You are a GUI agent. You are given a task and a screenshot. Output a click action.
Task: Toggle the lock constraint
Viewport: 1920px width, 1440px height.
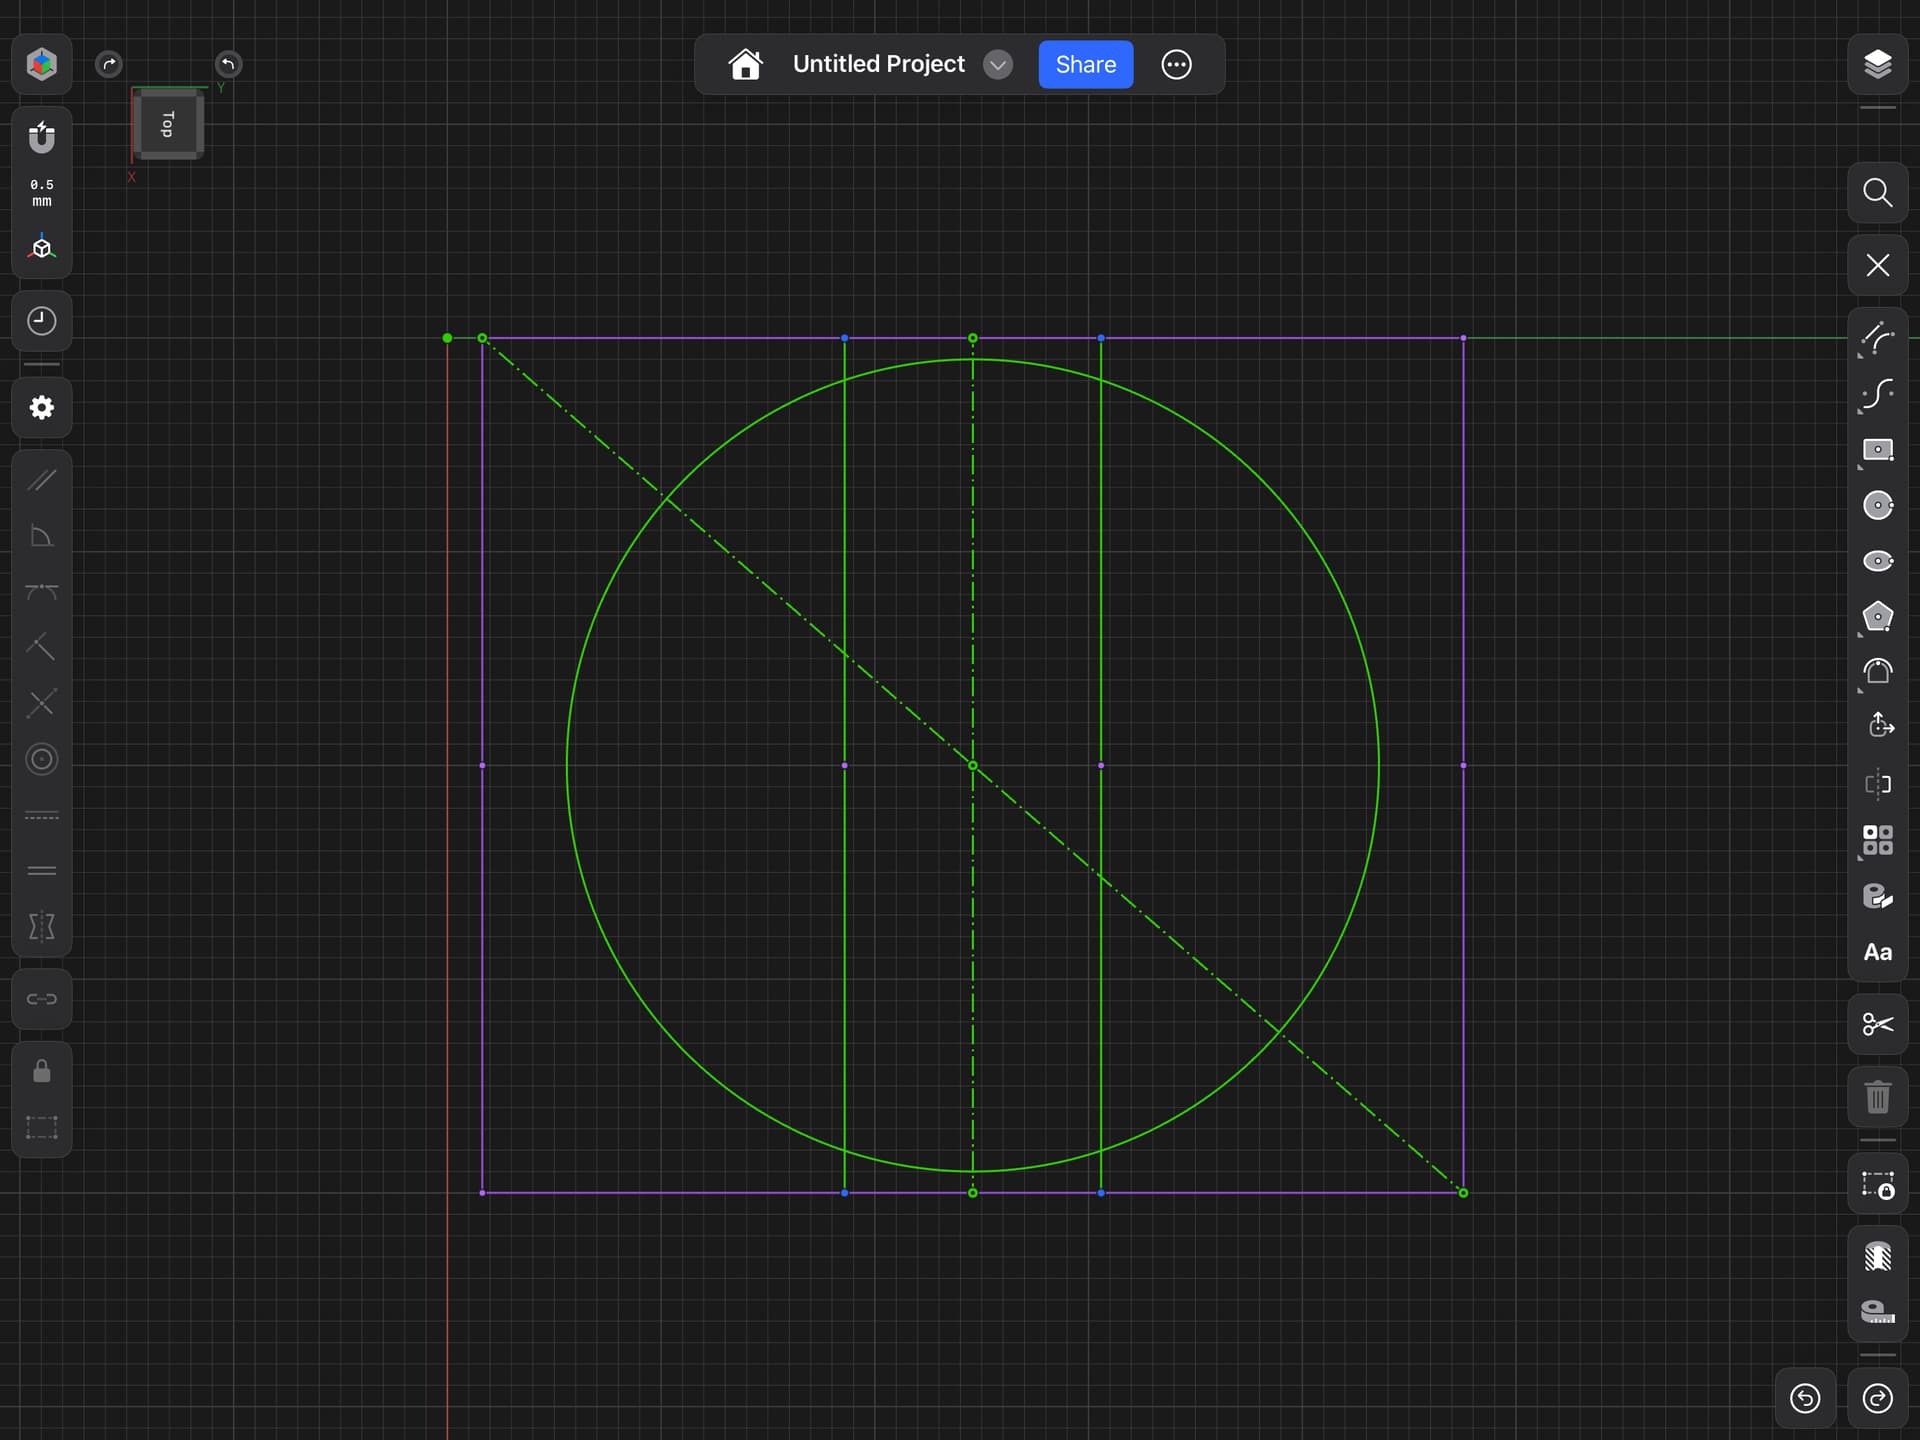pos(41,1072)
